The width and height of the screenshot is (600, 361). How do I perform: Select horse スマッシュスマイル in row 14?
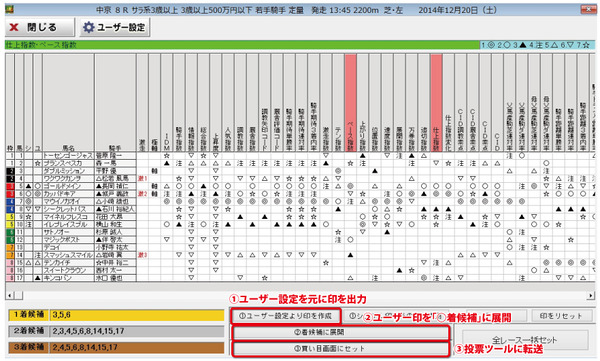click(x=68, y=255)
